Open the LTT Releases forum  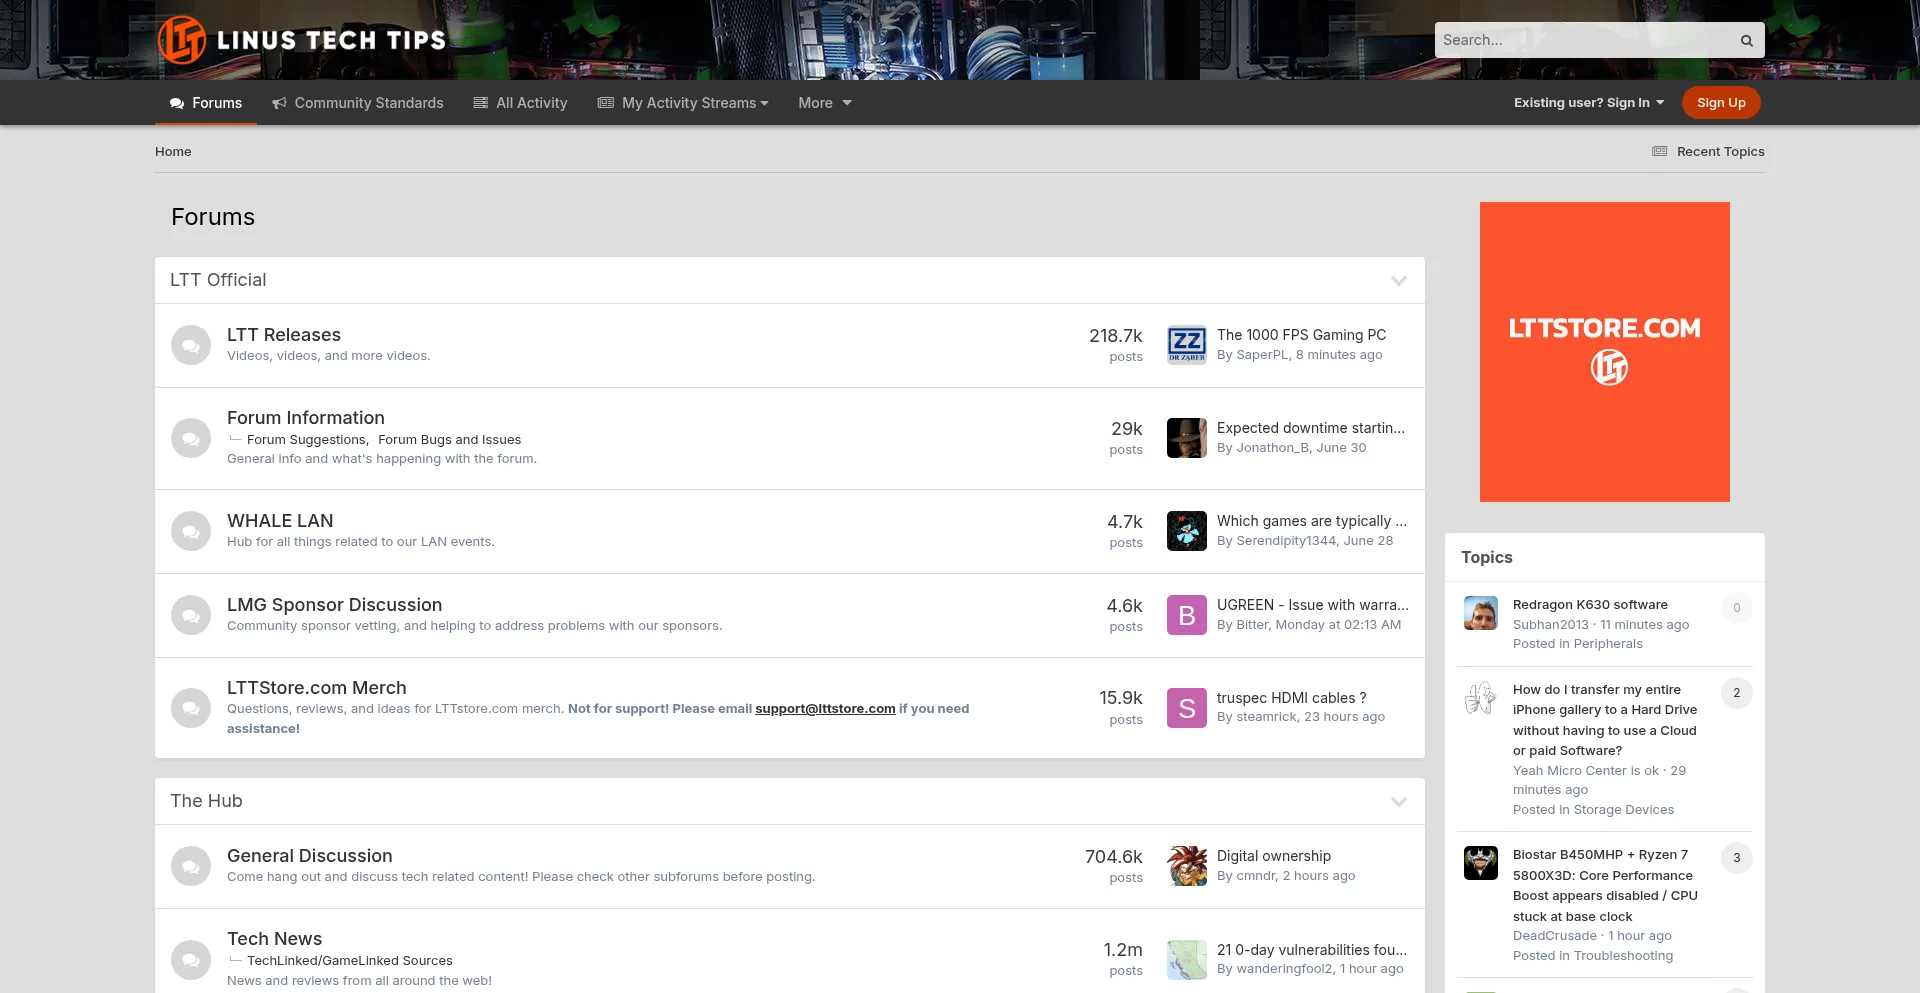click(x=284, y=335)
